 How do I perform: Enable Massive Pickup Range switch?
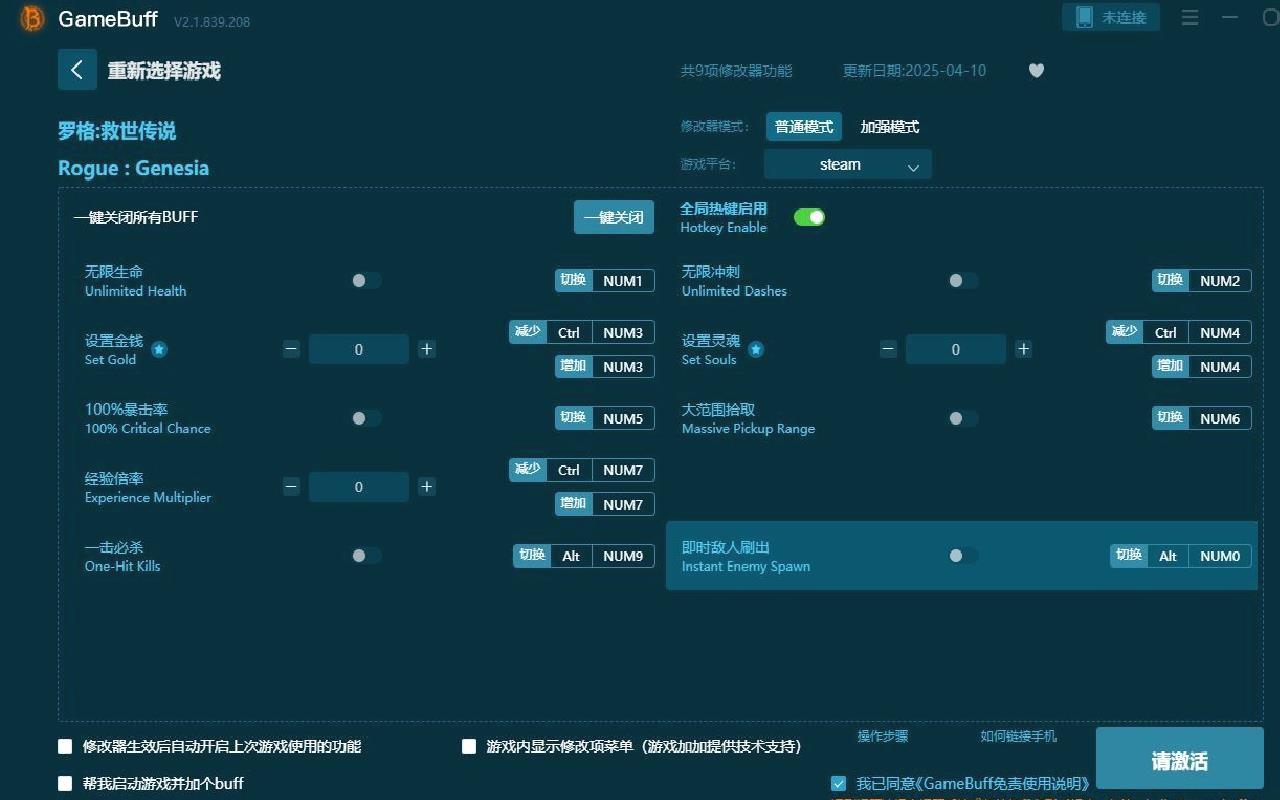963,418
